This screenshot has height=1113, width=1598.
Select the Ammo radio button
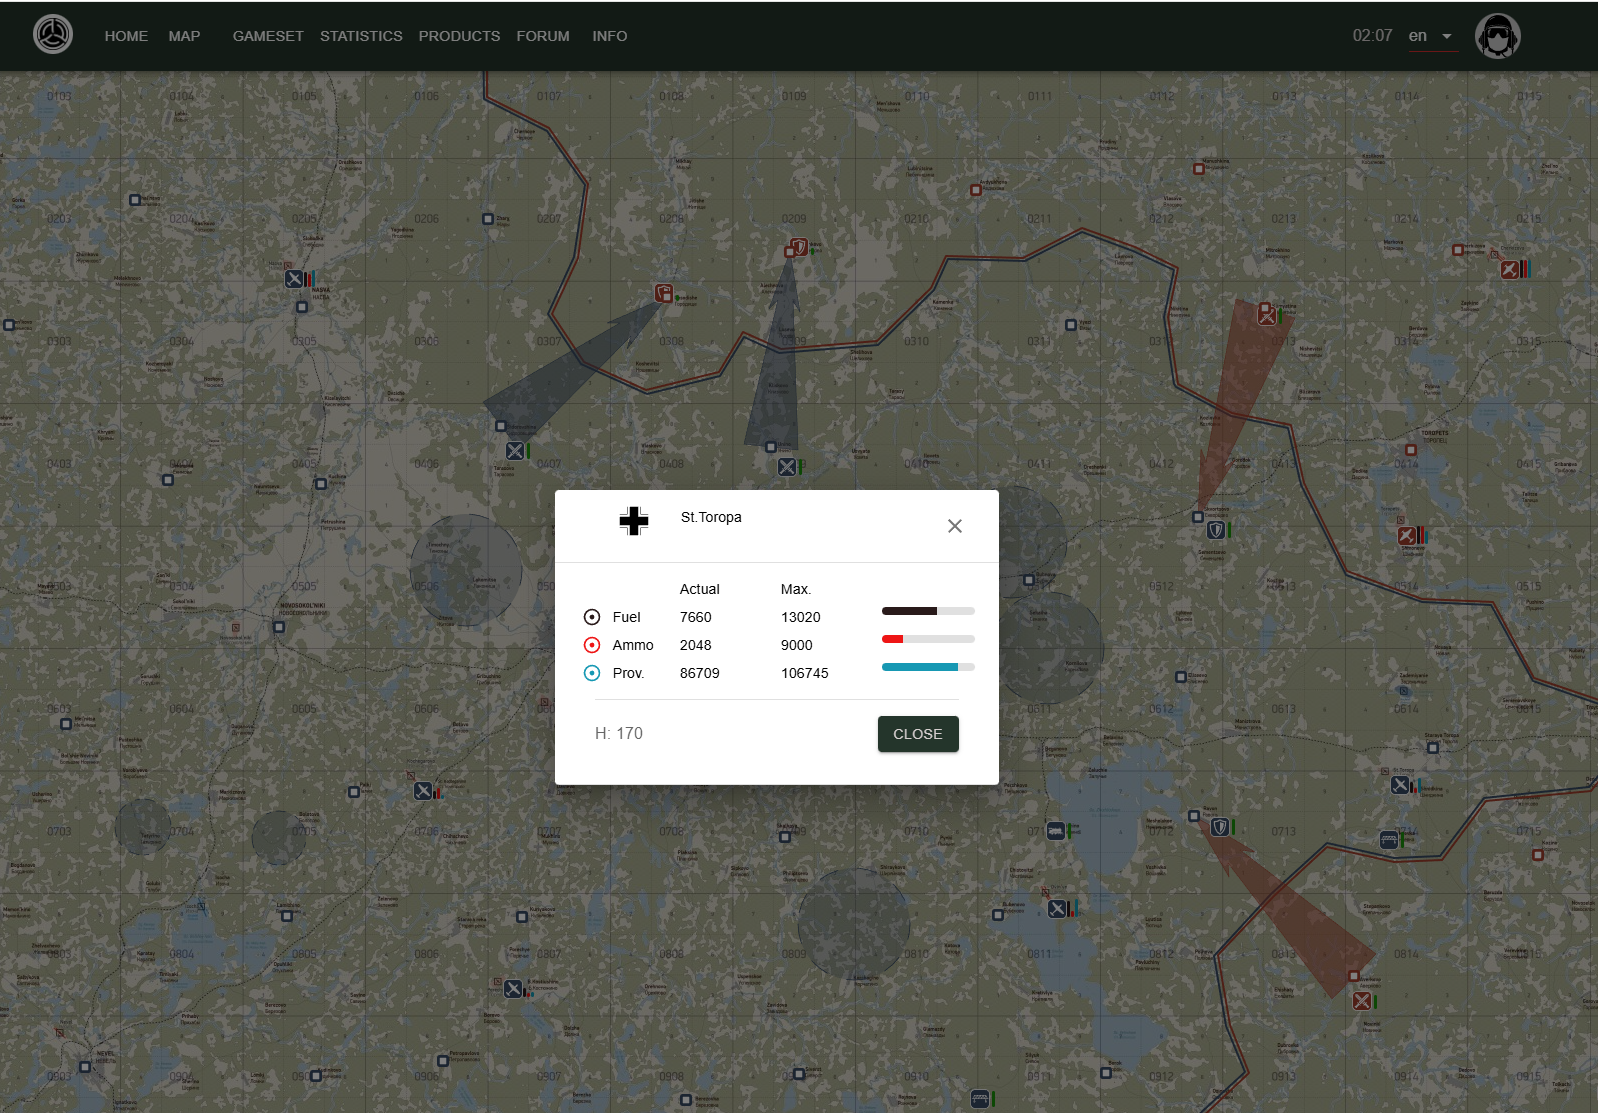tap(592, 645)
